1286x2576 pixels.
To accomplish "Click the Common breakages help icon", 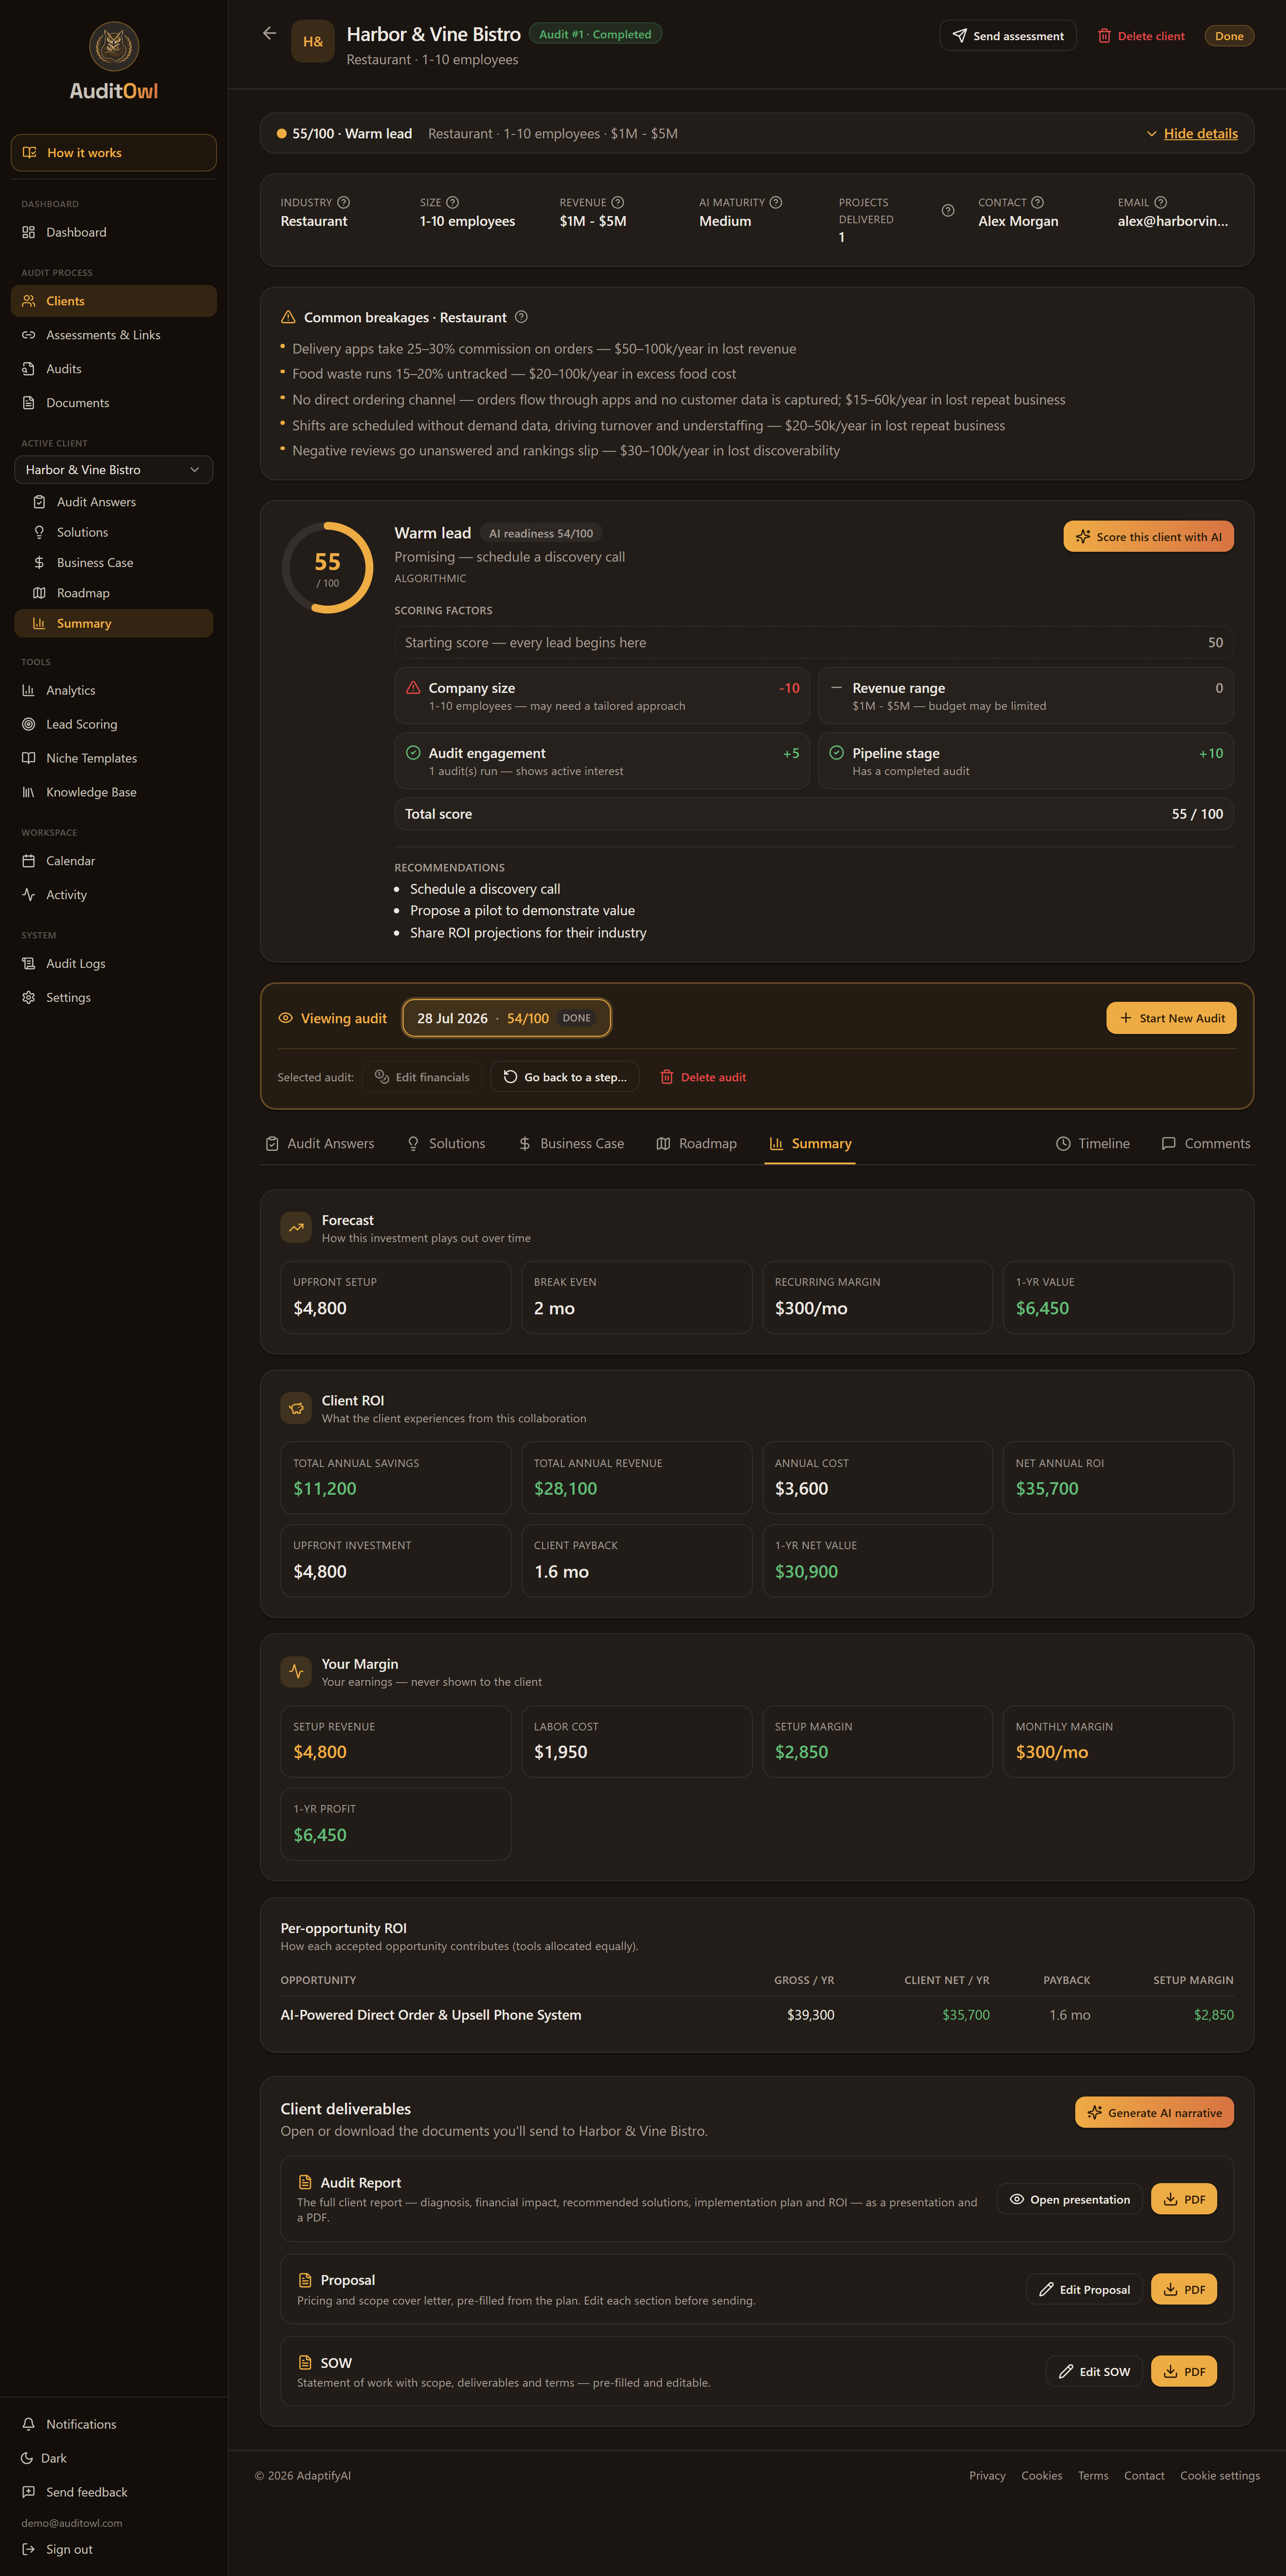I will point(521,317).
